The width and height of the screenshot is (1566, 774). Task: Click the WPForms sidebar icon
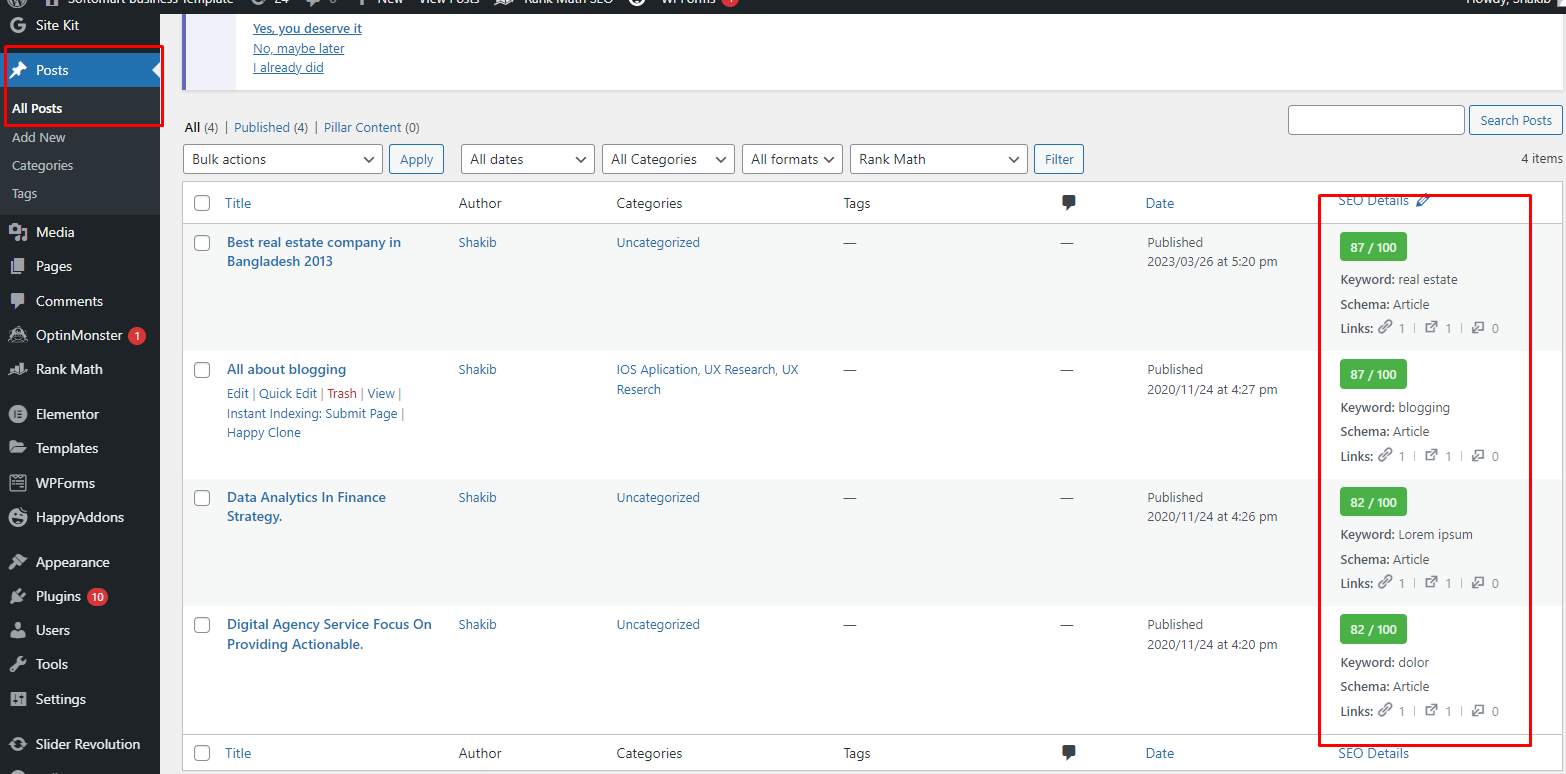(x=18, y=483)
